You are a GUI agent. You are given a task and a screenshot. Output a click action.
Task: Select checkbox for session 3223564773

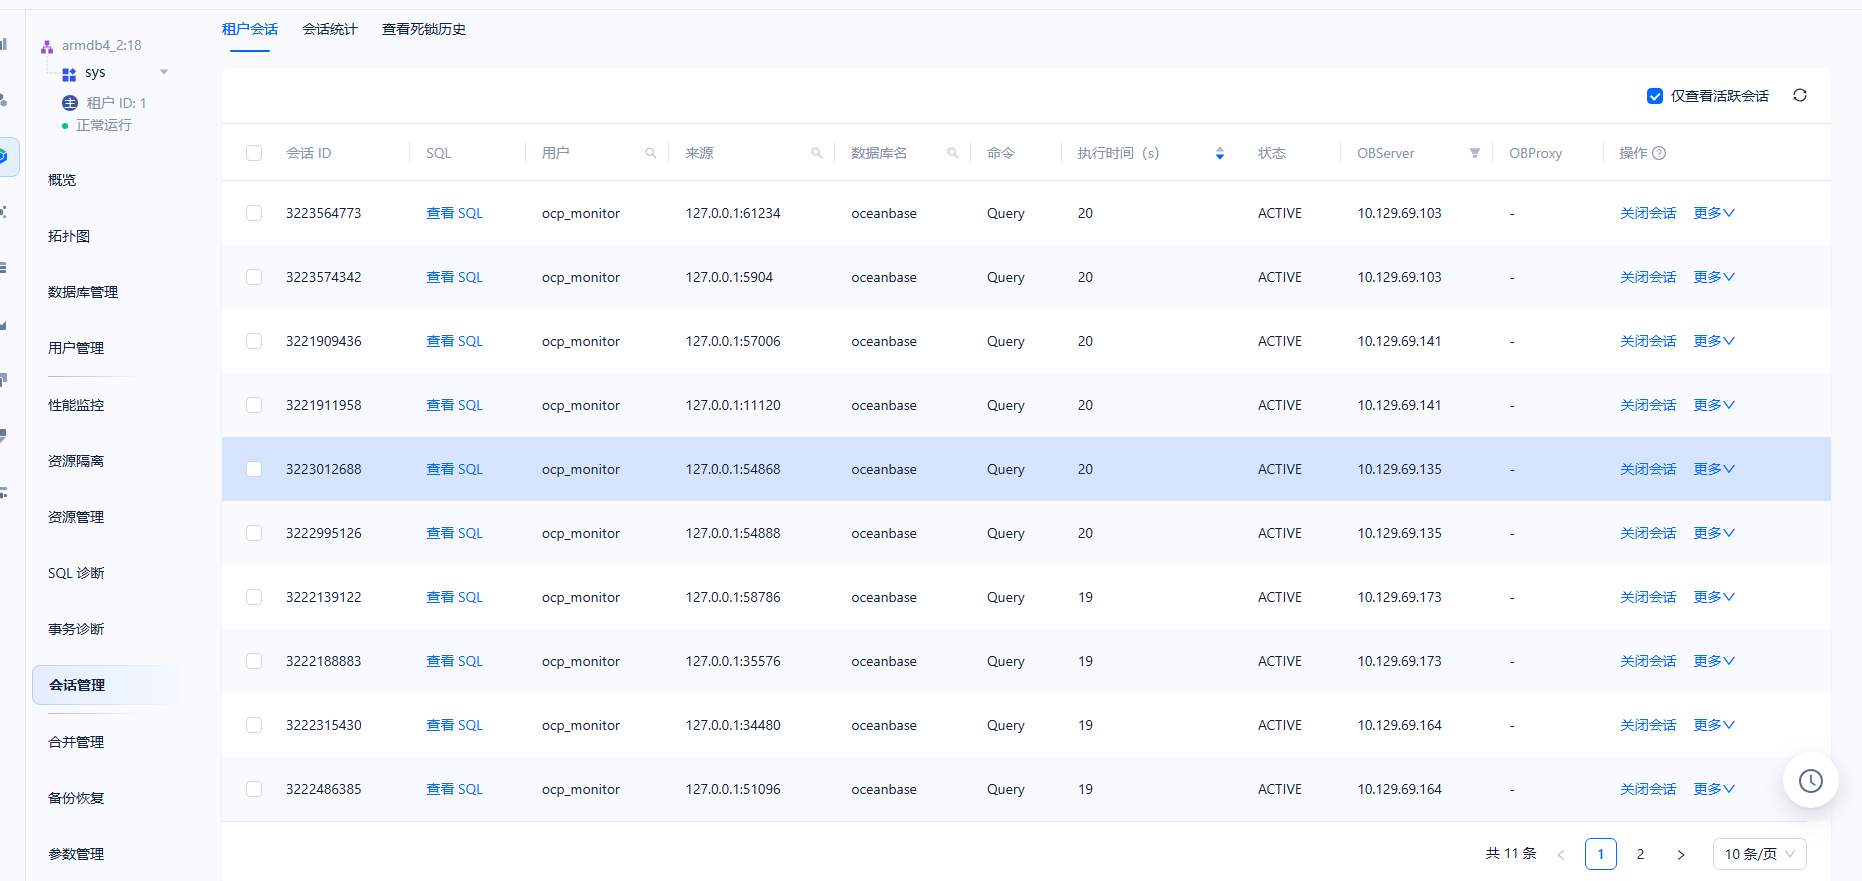click(x=254, y=213)
